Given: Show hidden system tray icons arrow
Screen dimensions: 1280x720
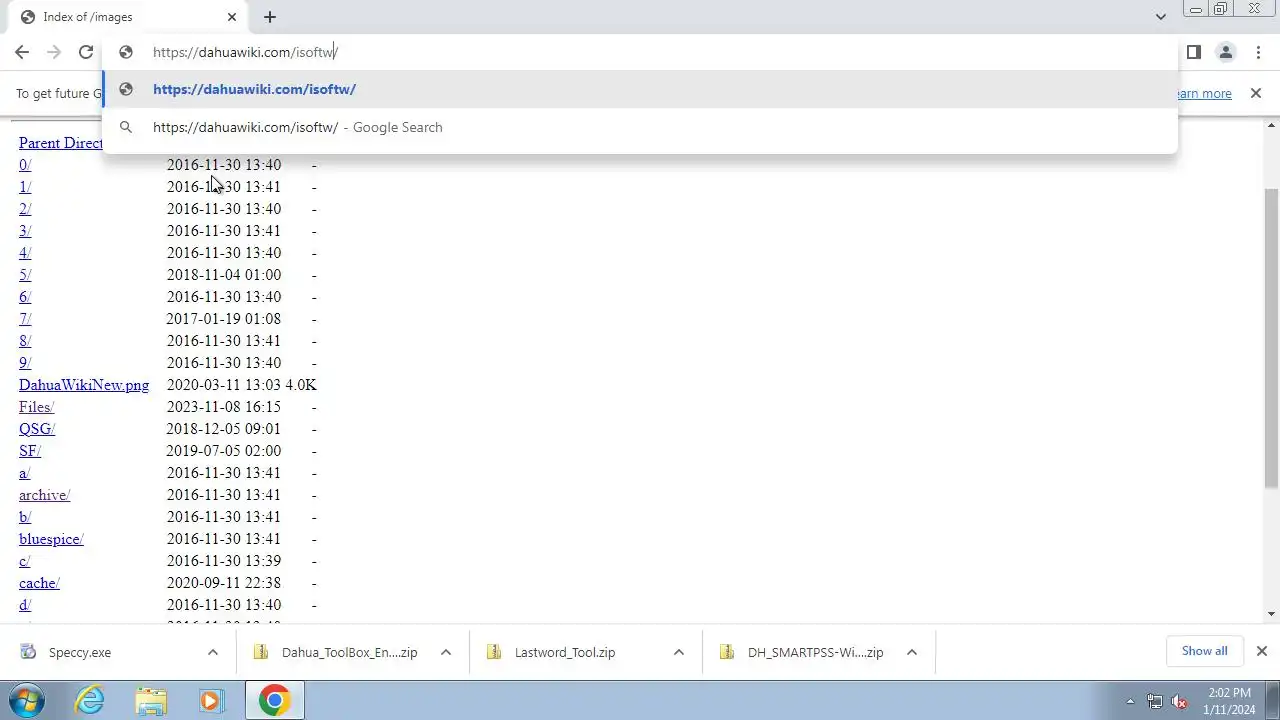Looking at the screenshot, I should pos(1131,701).
